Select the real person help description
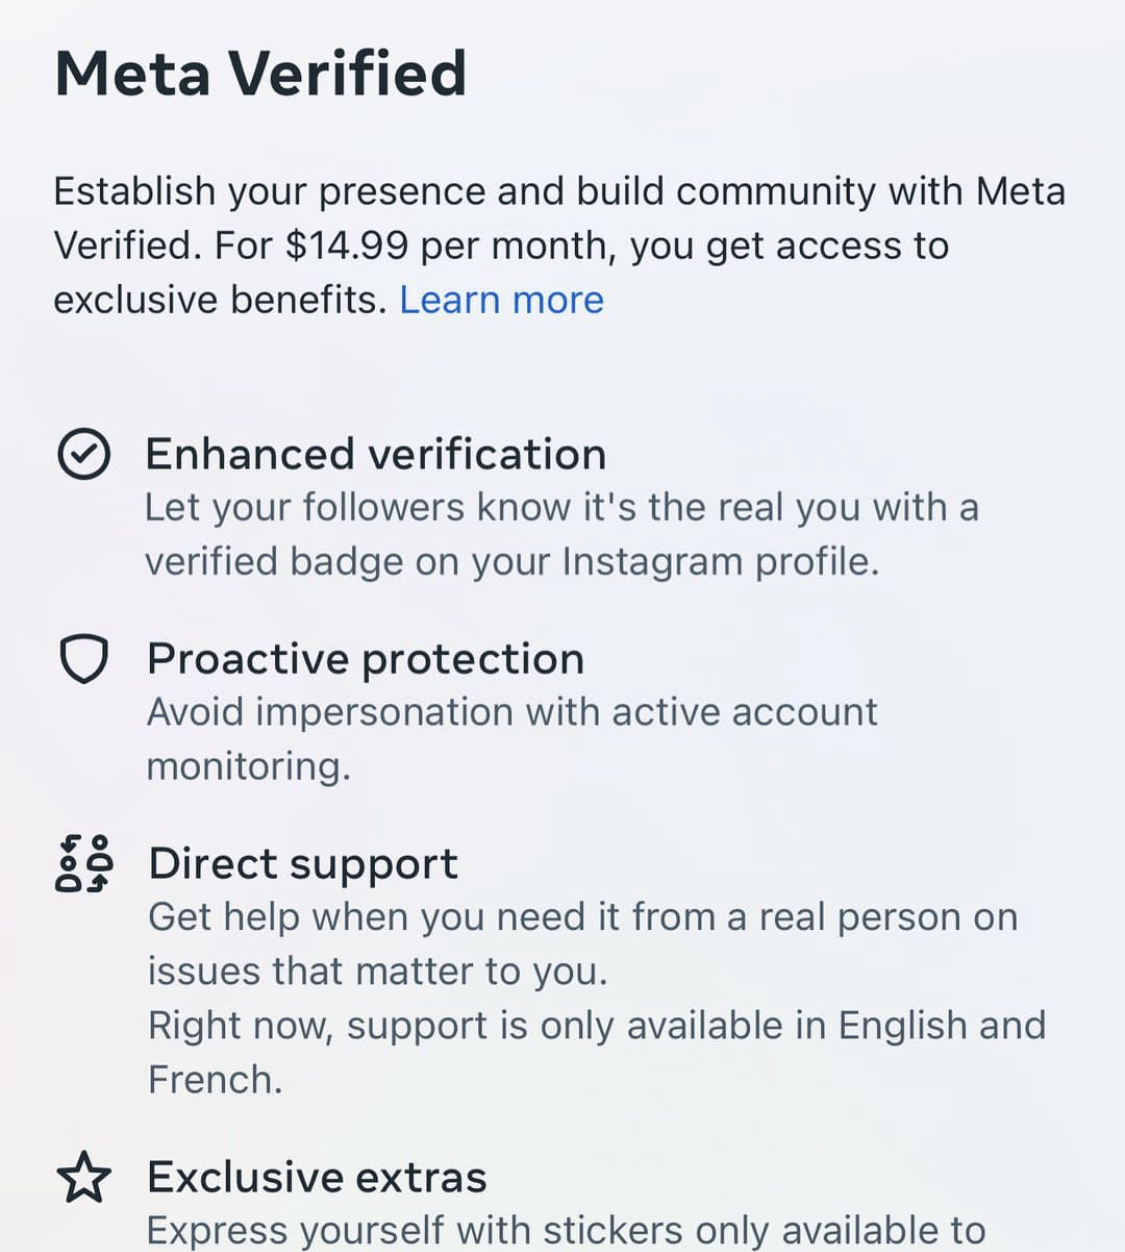The width and height of the screenshot is (1125, 1252). pos(583,944)
